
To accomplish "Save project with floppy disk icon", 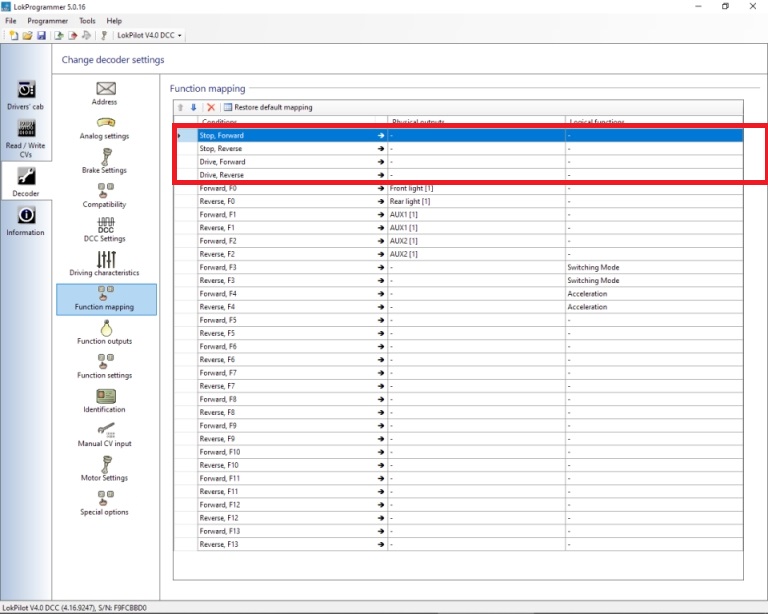I will coord(41,35).
